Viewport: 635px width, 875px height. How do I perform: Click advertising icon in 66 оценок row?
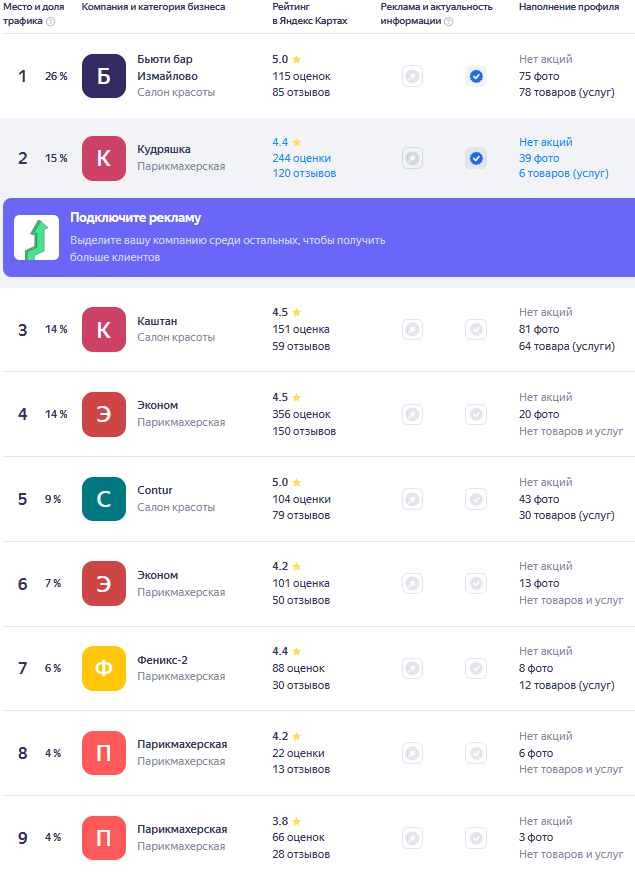point(412,838)
